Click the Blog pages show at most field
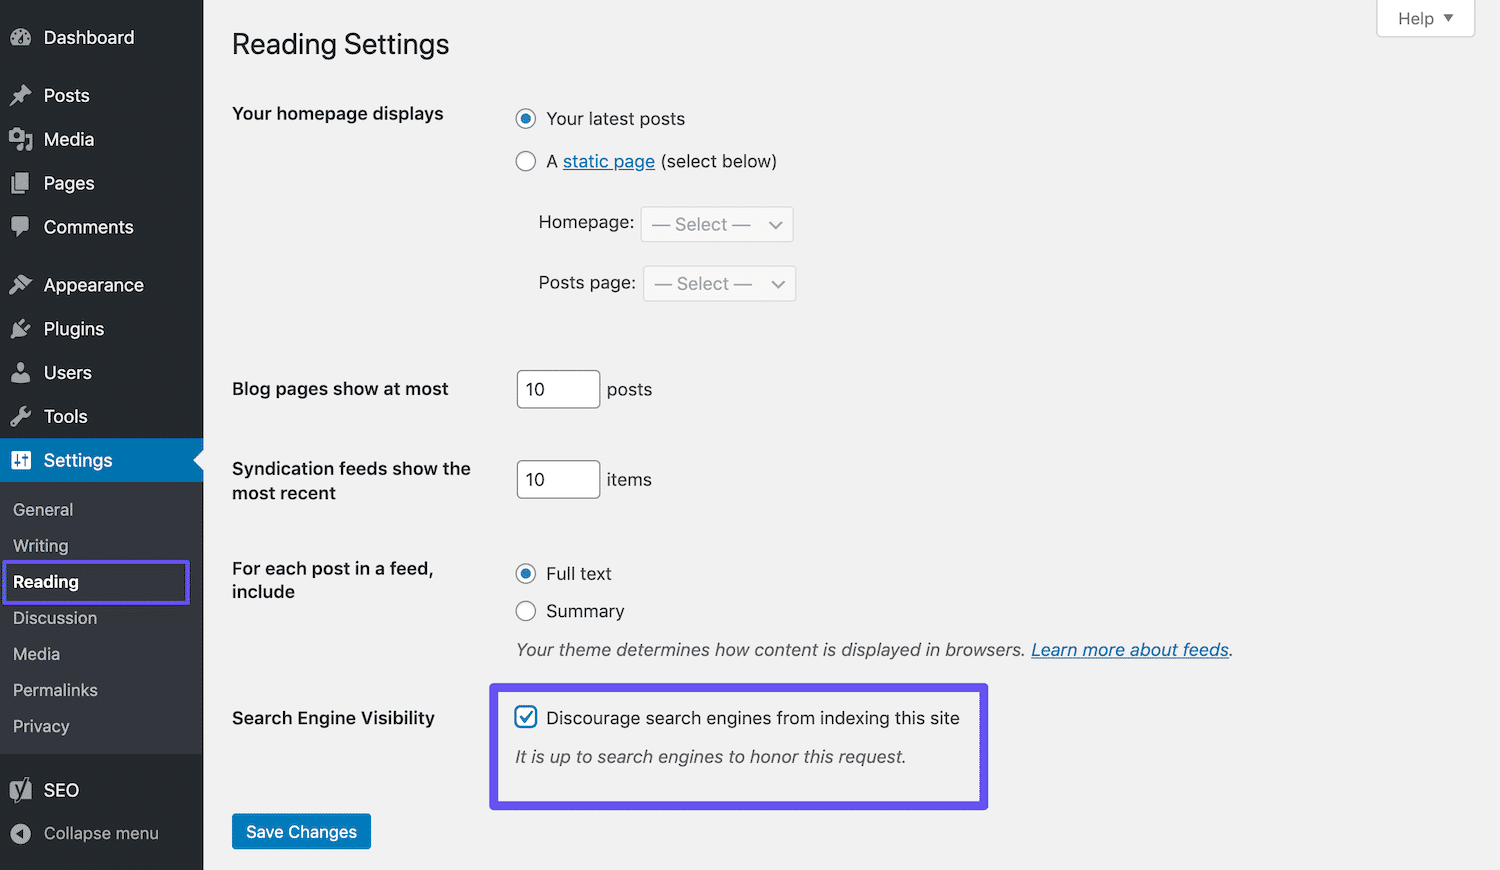 pyautogui.click(x=557, y=389)
